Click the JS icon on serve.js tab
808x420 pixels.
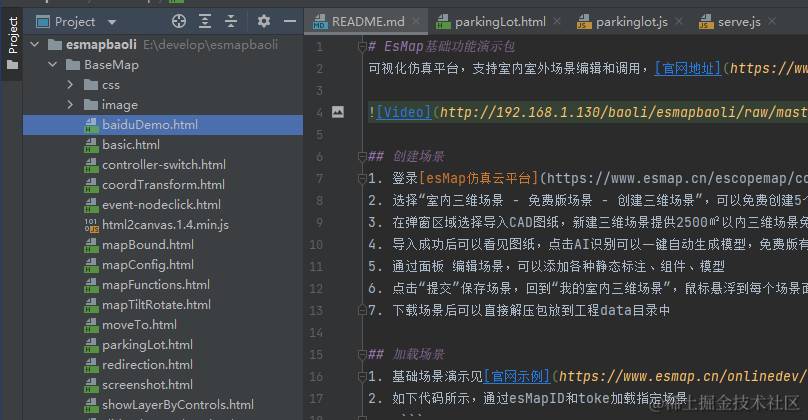[x=706, y=22]
